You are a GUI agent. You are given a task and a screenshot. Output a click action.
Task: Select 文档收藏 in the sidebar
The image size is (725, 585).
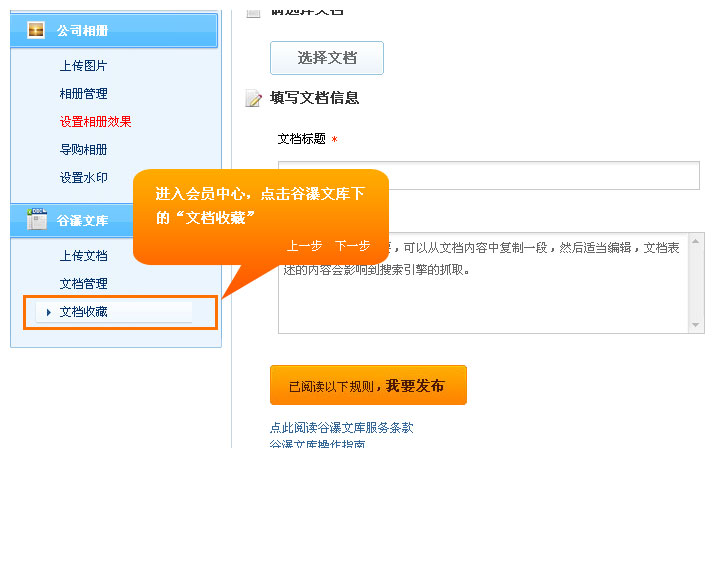click(x=83, y=312)
